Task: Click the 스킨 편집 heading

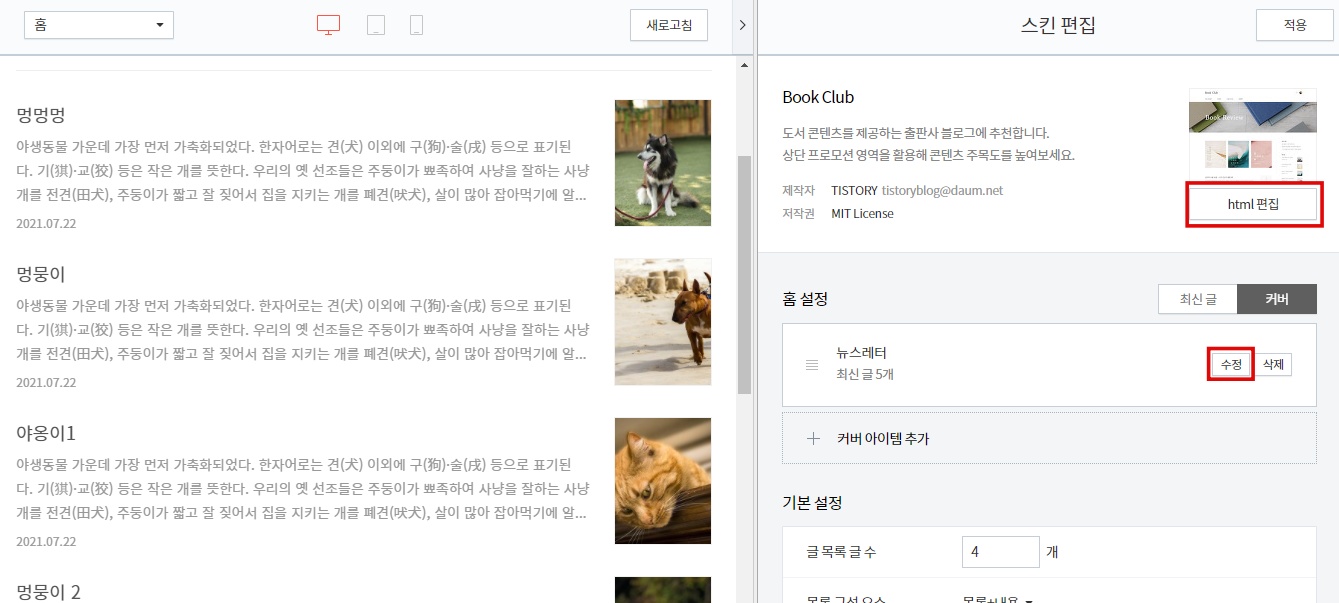Action: pos(1058,25)
